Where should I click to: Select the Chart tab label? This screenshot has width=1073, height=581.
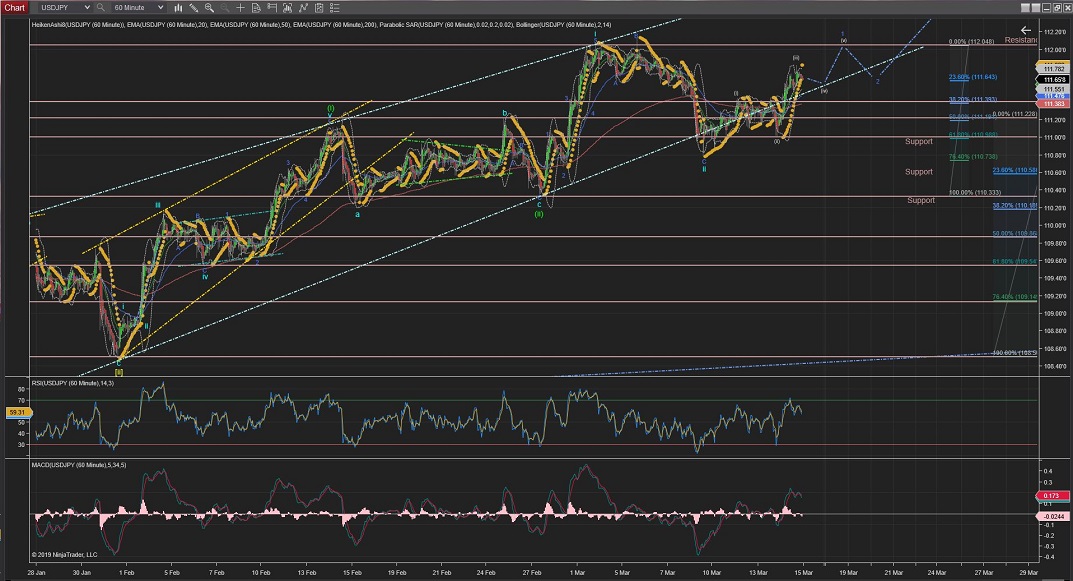pyautogui.click(x=14, y=7)
